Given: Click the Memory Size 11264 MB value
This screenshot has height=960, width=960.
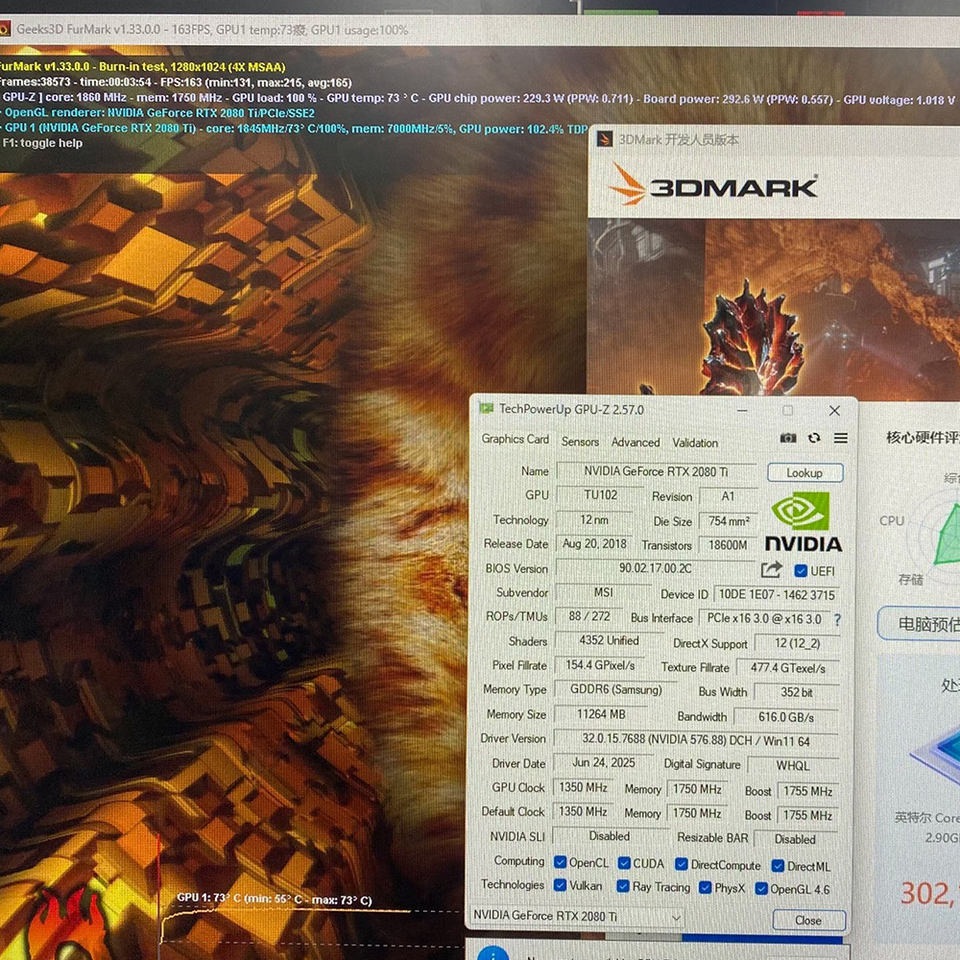Looking at the screenshot, I should click(601, 714).
